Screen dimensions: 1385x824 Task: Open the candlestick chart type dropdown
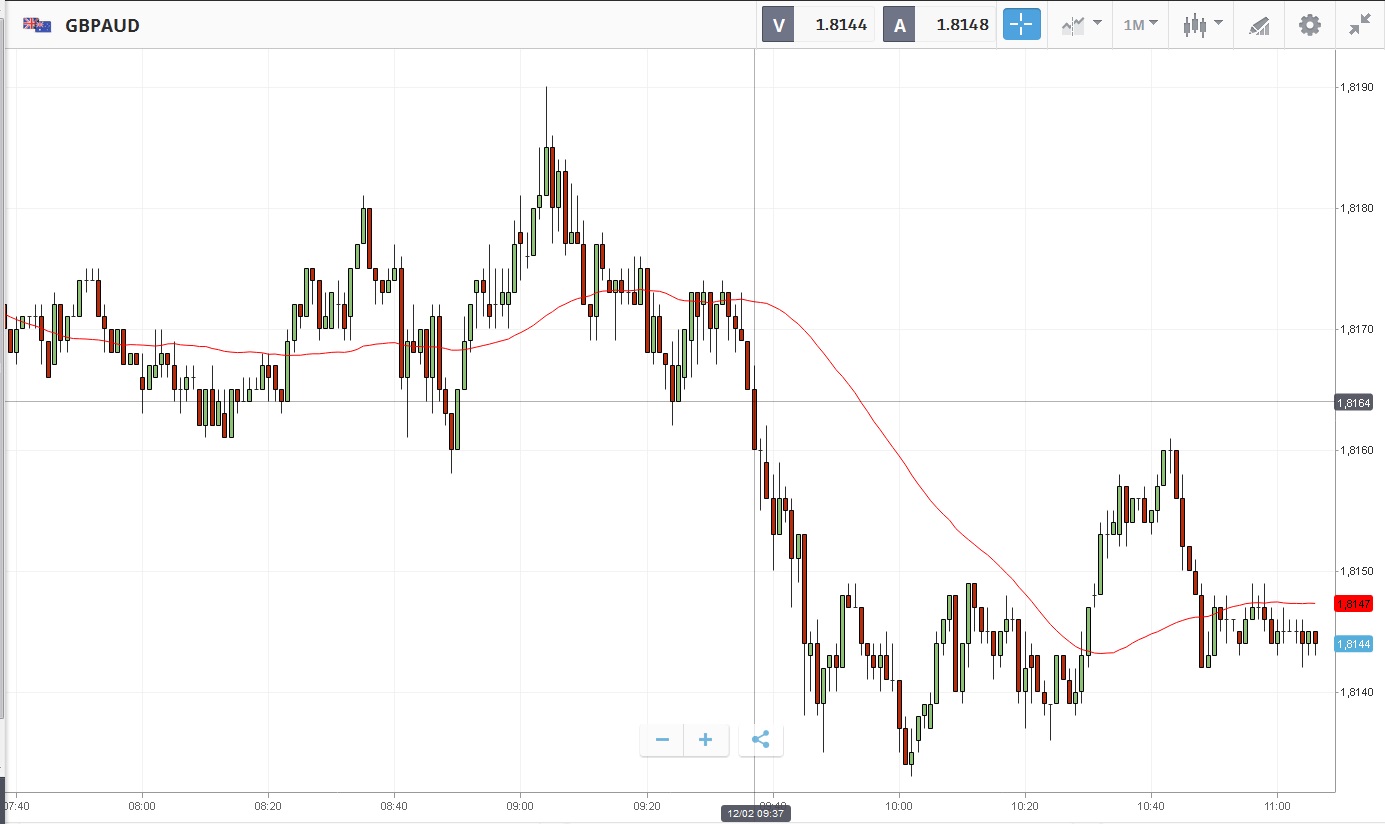[x=1201, y=25]
